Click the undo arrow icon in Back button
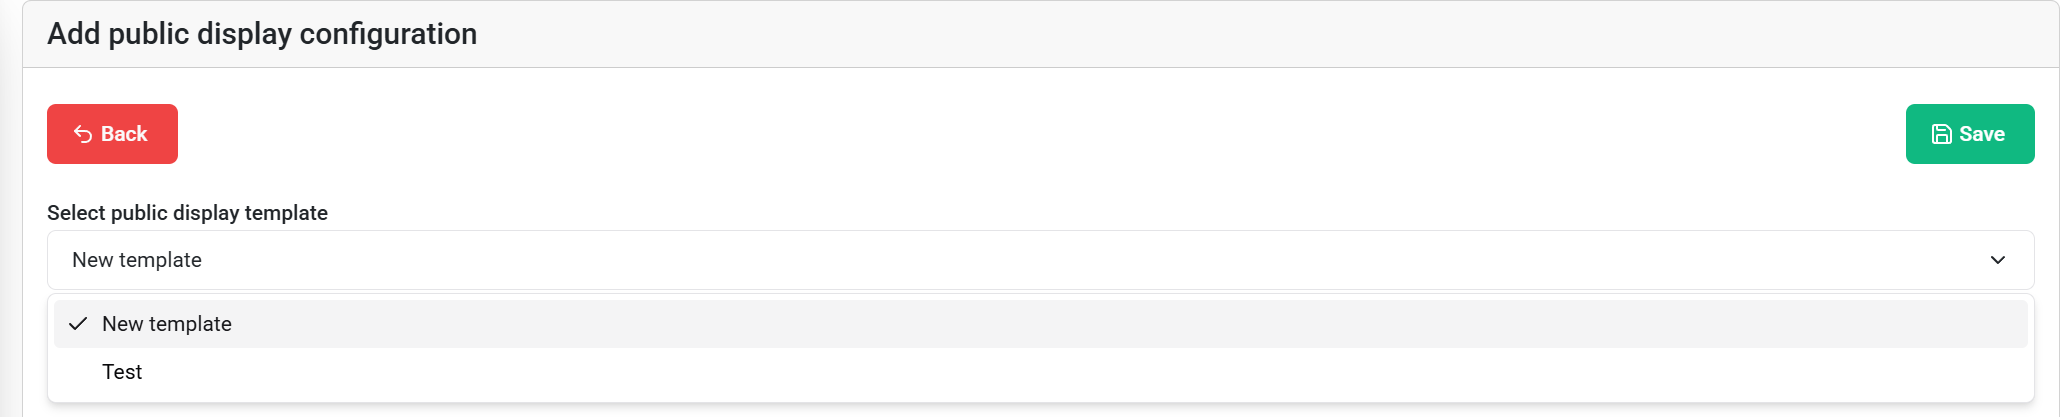The width and height of the screenshot is (2066, 417). pyautogui.click(x=83, y=134)
